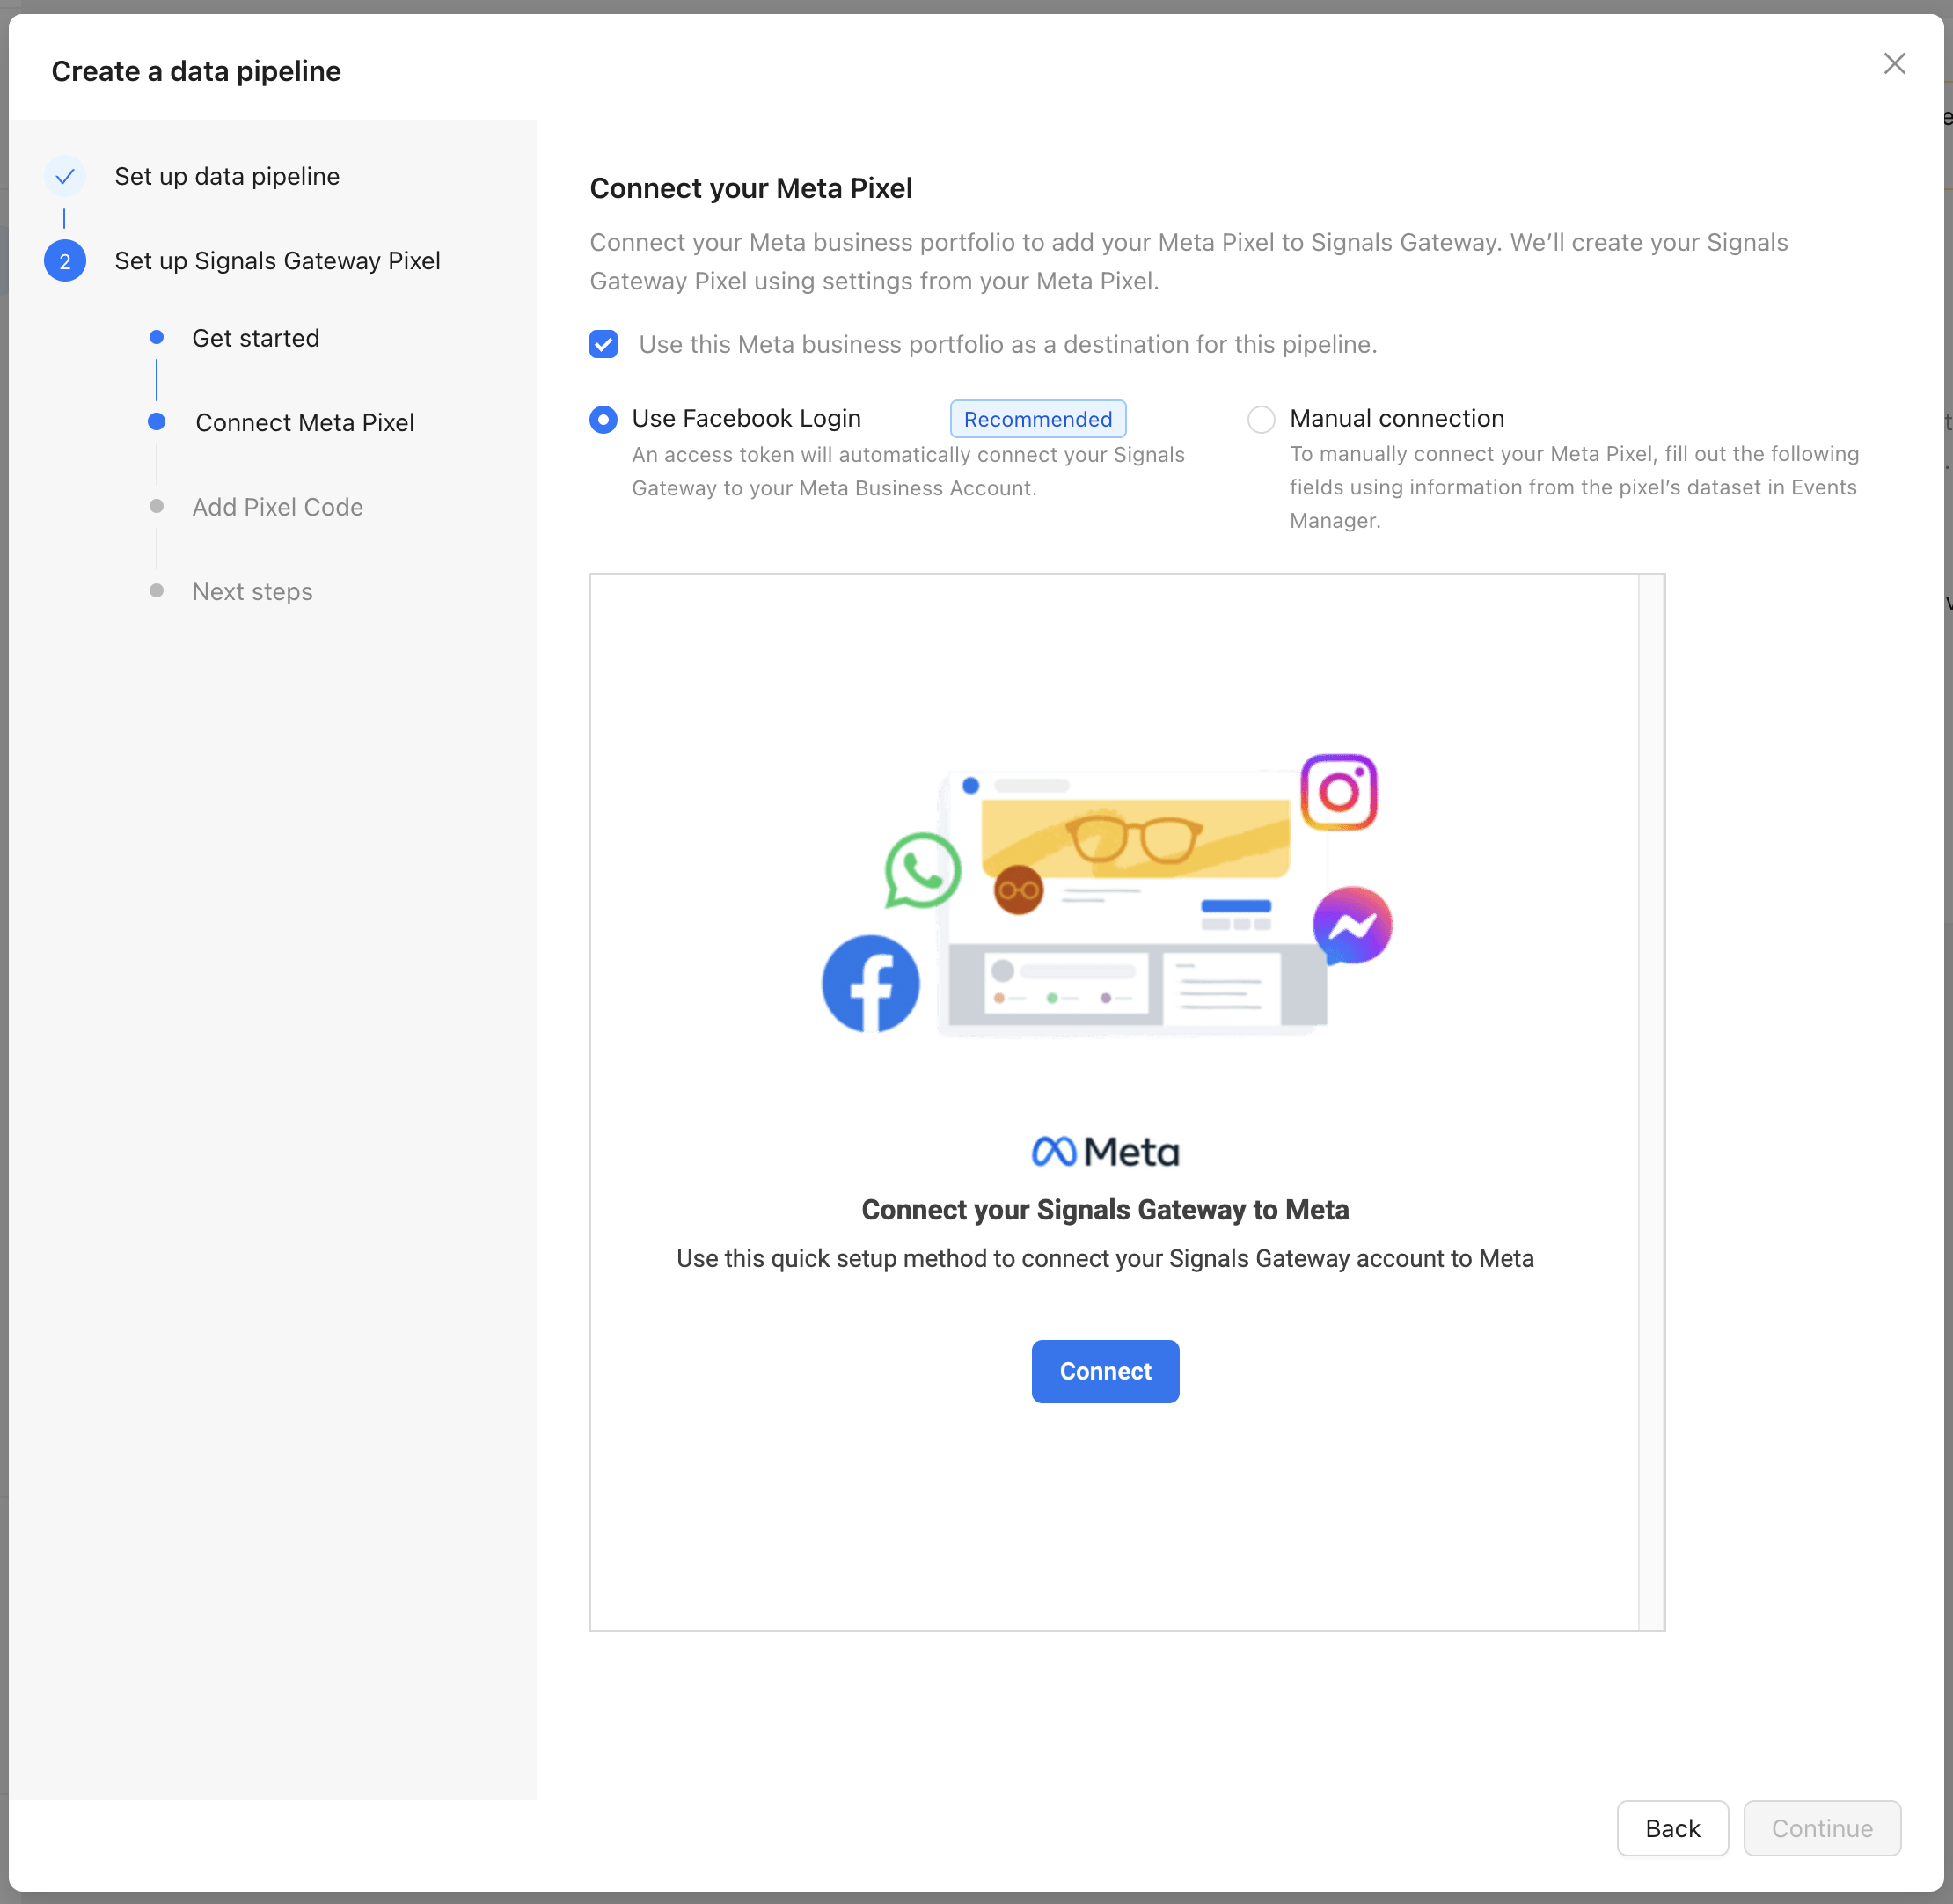Jump to the Add Pixel Code step
Image resolution: width=1953 pixels, height=1904 pixels.
point(277,507)
